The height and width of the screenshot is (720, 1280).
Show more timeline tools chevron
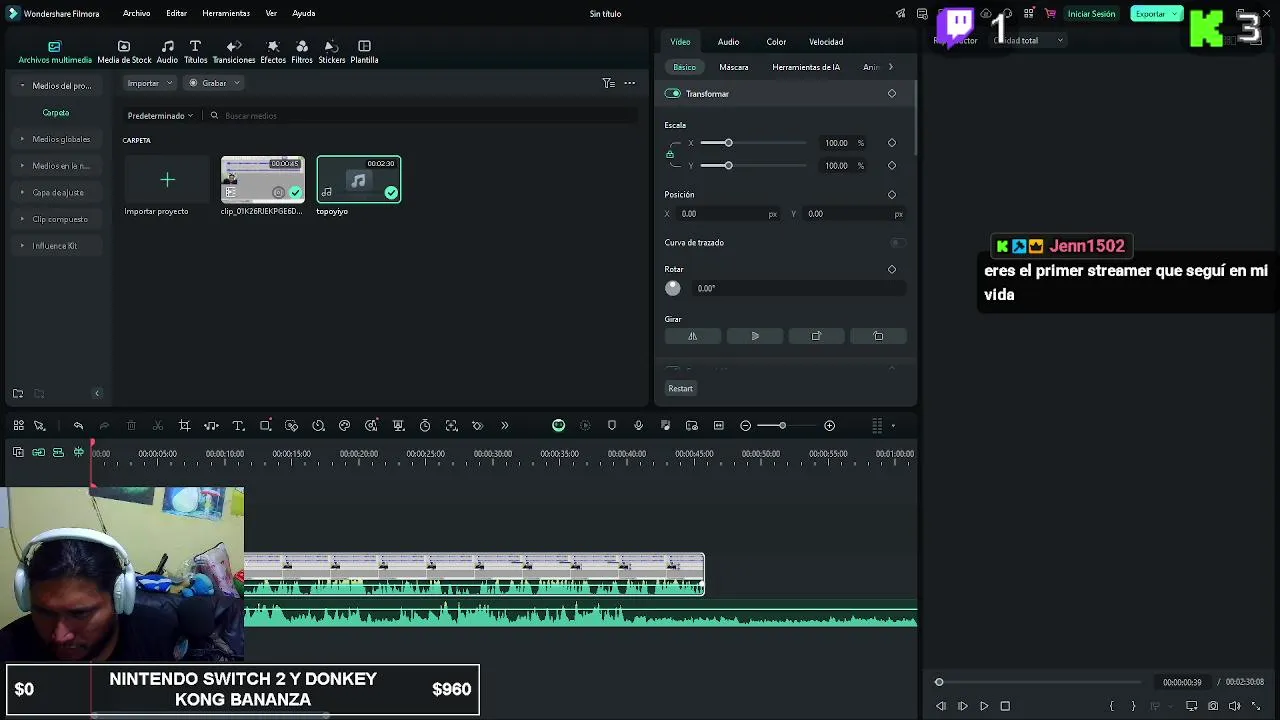tap(504, 426)
